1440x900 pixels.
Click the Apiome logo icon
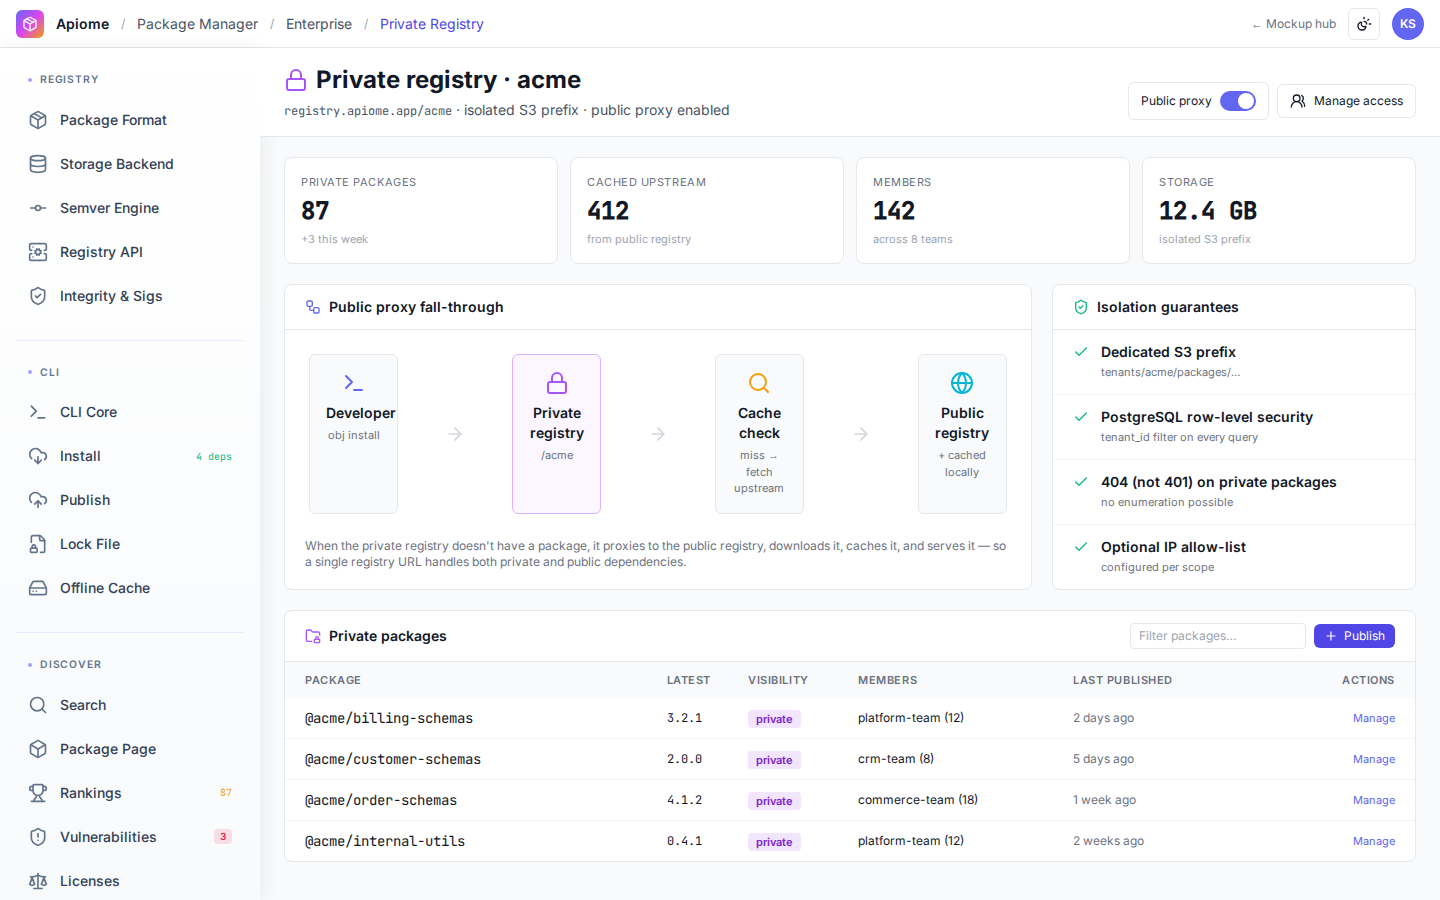tap(30, 24)
